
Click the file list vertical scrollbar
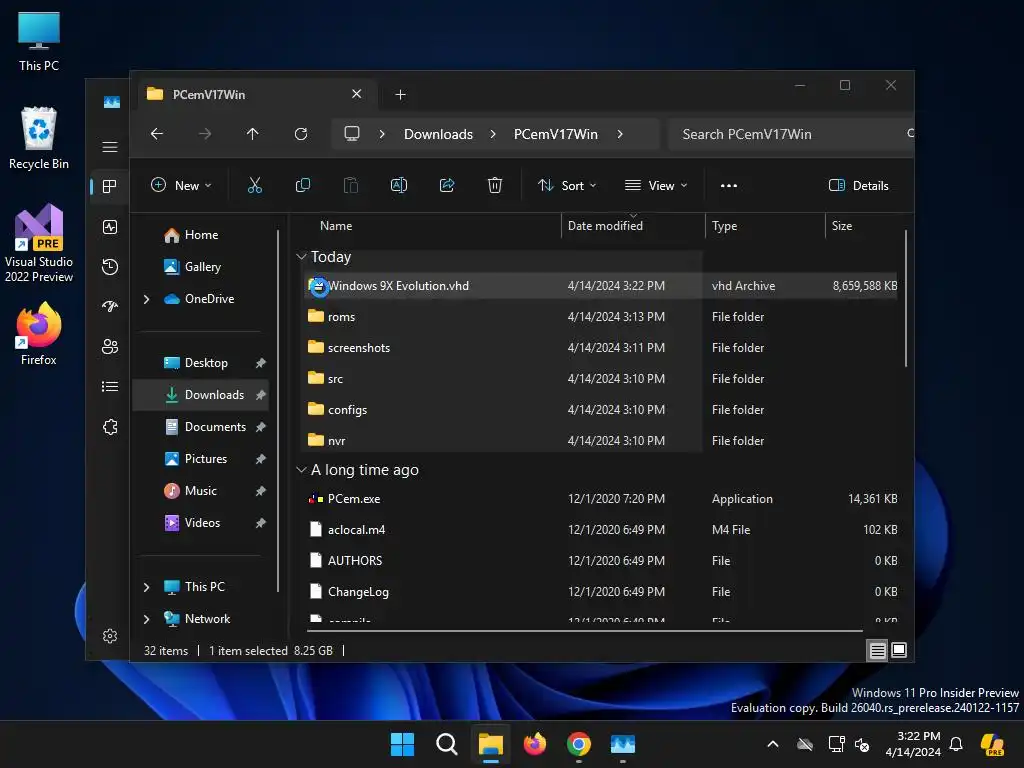tap(906, 298)
